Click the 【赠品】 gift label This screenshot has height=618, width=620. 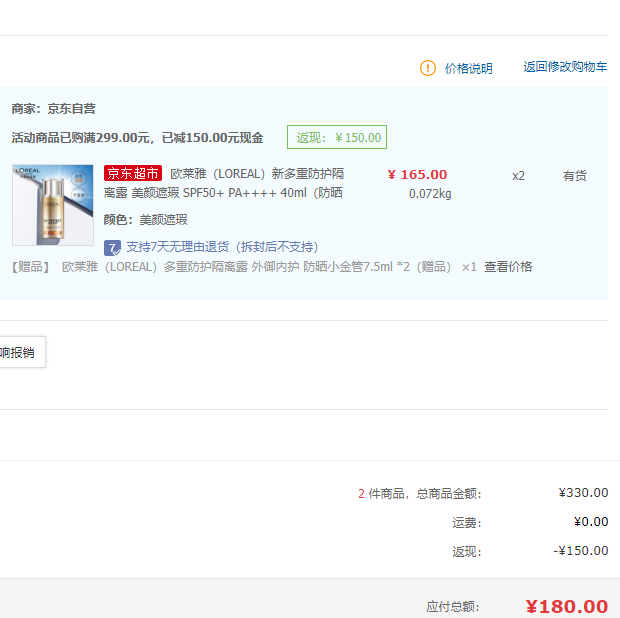click(30, 267)
